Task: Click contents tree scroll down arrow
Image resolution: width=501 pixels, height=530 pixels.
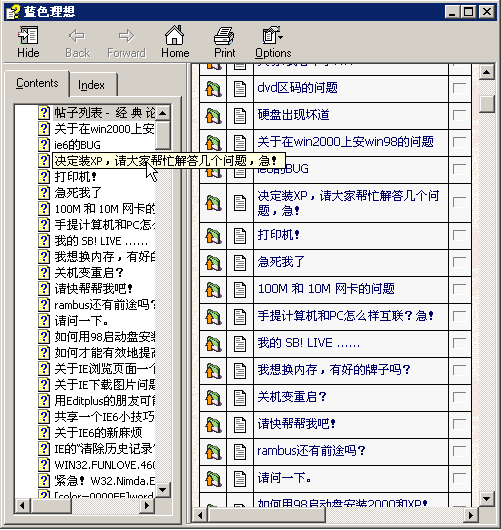Action: pyautogui.click(x=163, y=490)
